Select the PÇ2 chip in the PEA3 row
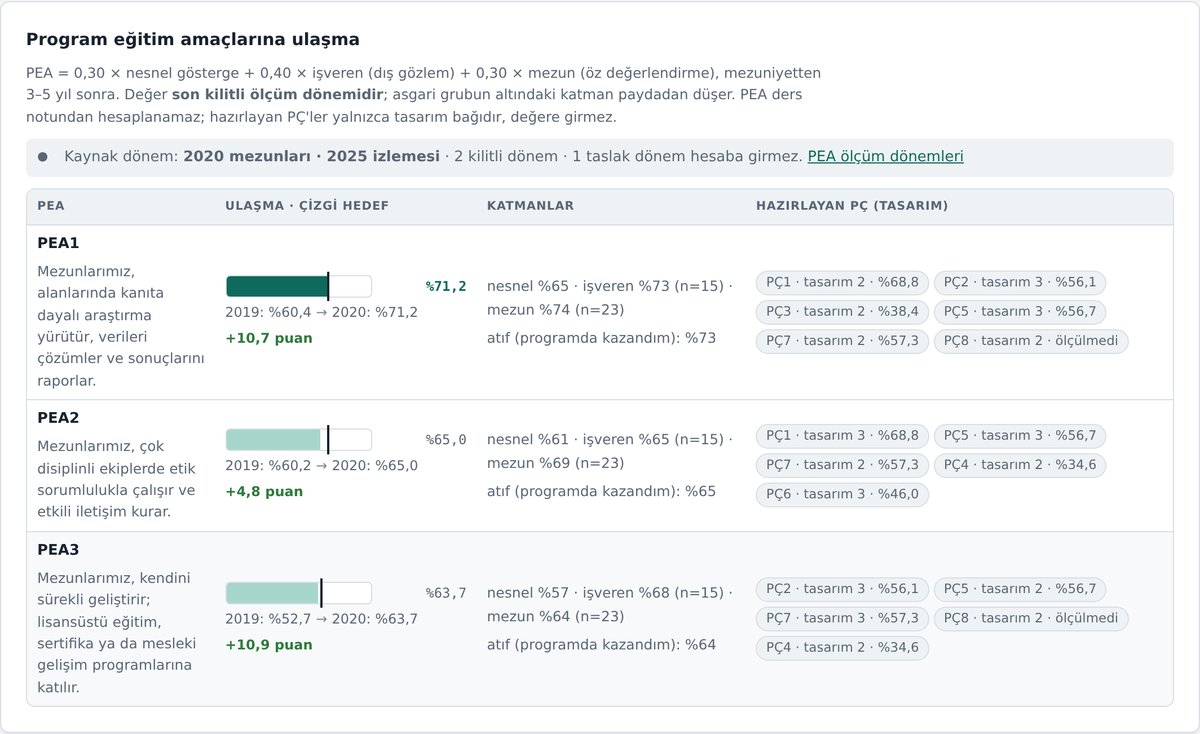 (842, 589)
